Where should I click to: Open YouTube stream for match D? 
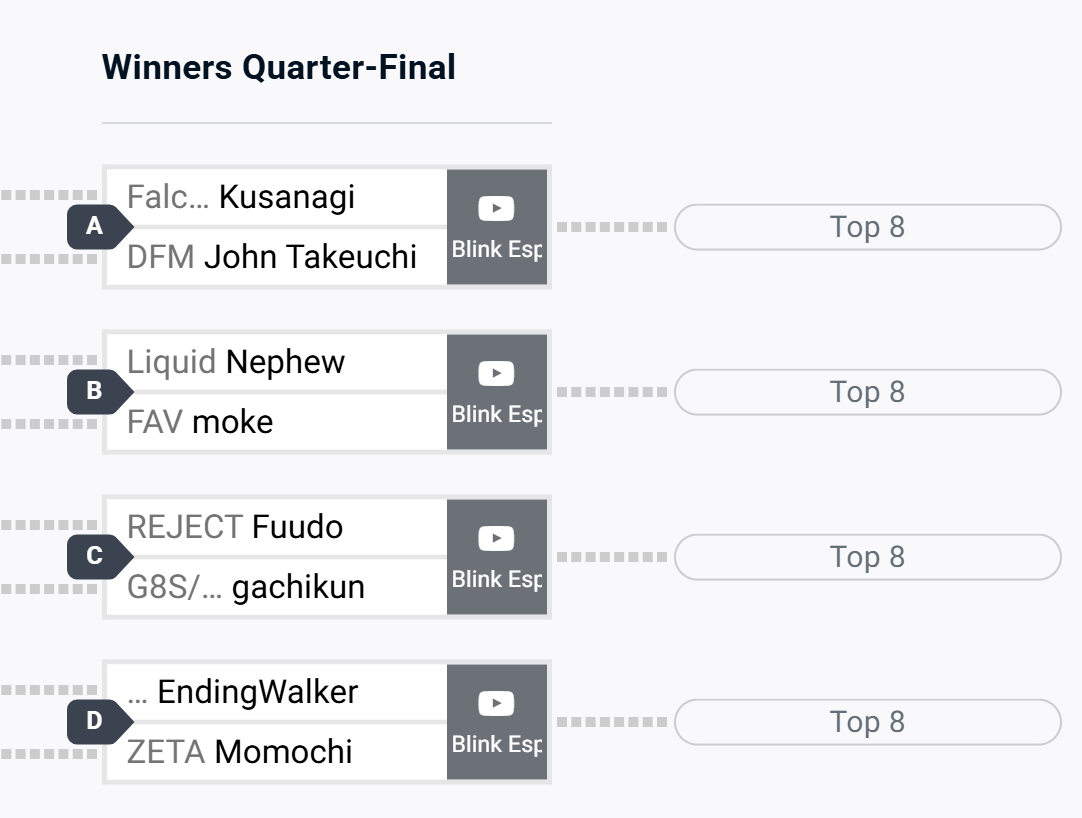(x=497, y=722)
